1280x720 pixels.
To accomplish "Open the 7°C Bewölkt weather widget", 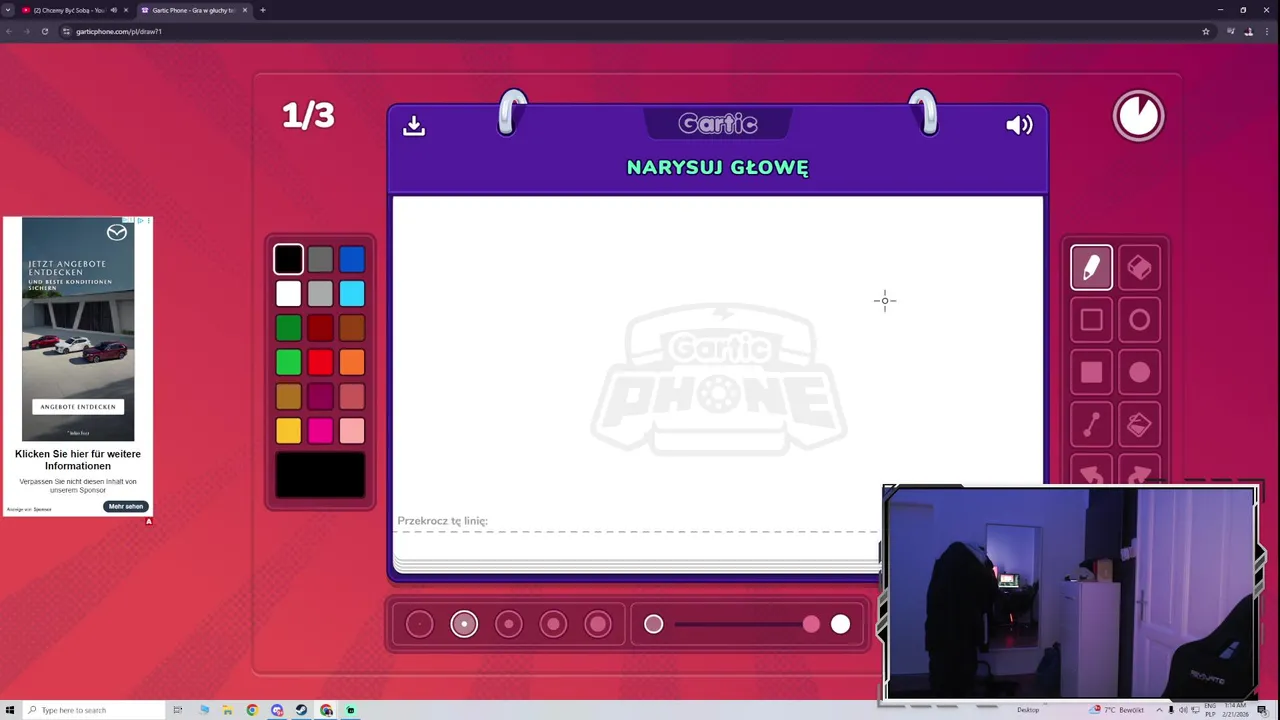I will [1119, 710].
